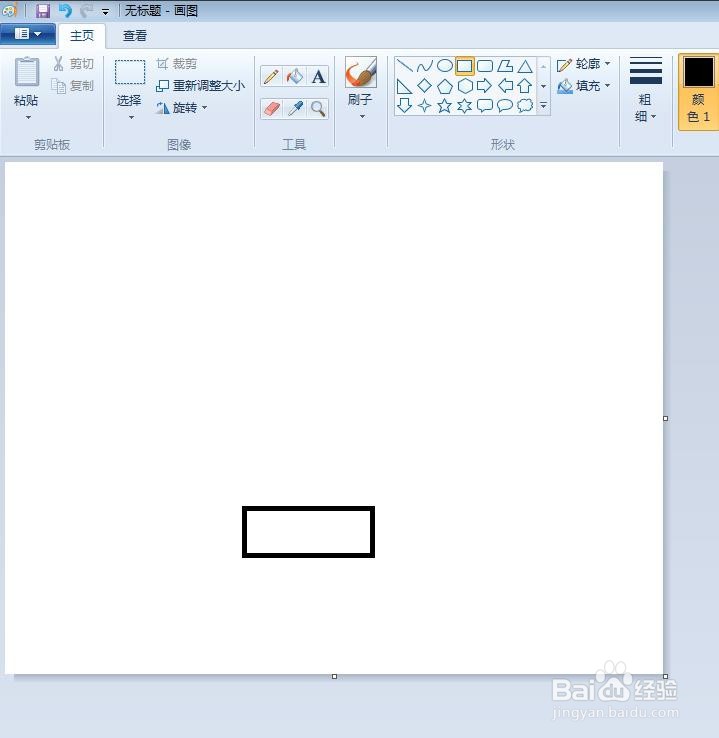
Task: Choose the Line shape
Action: pyautogui.click(x=404, y=65)
